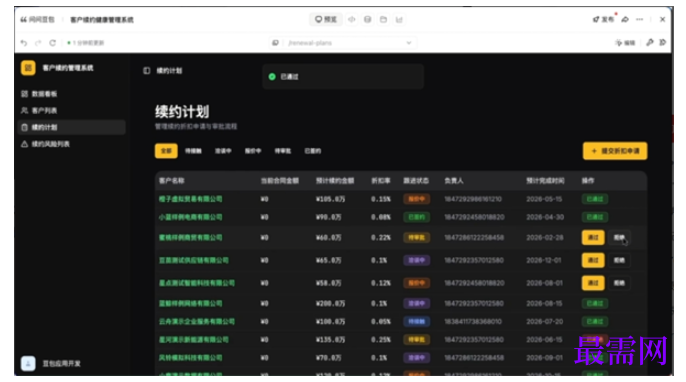
Task: Expand the /renewal-plans route dropdown
Action: pos(409,43)
